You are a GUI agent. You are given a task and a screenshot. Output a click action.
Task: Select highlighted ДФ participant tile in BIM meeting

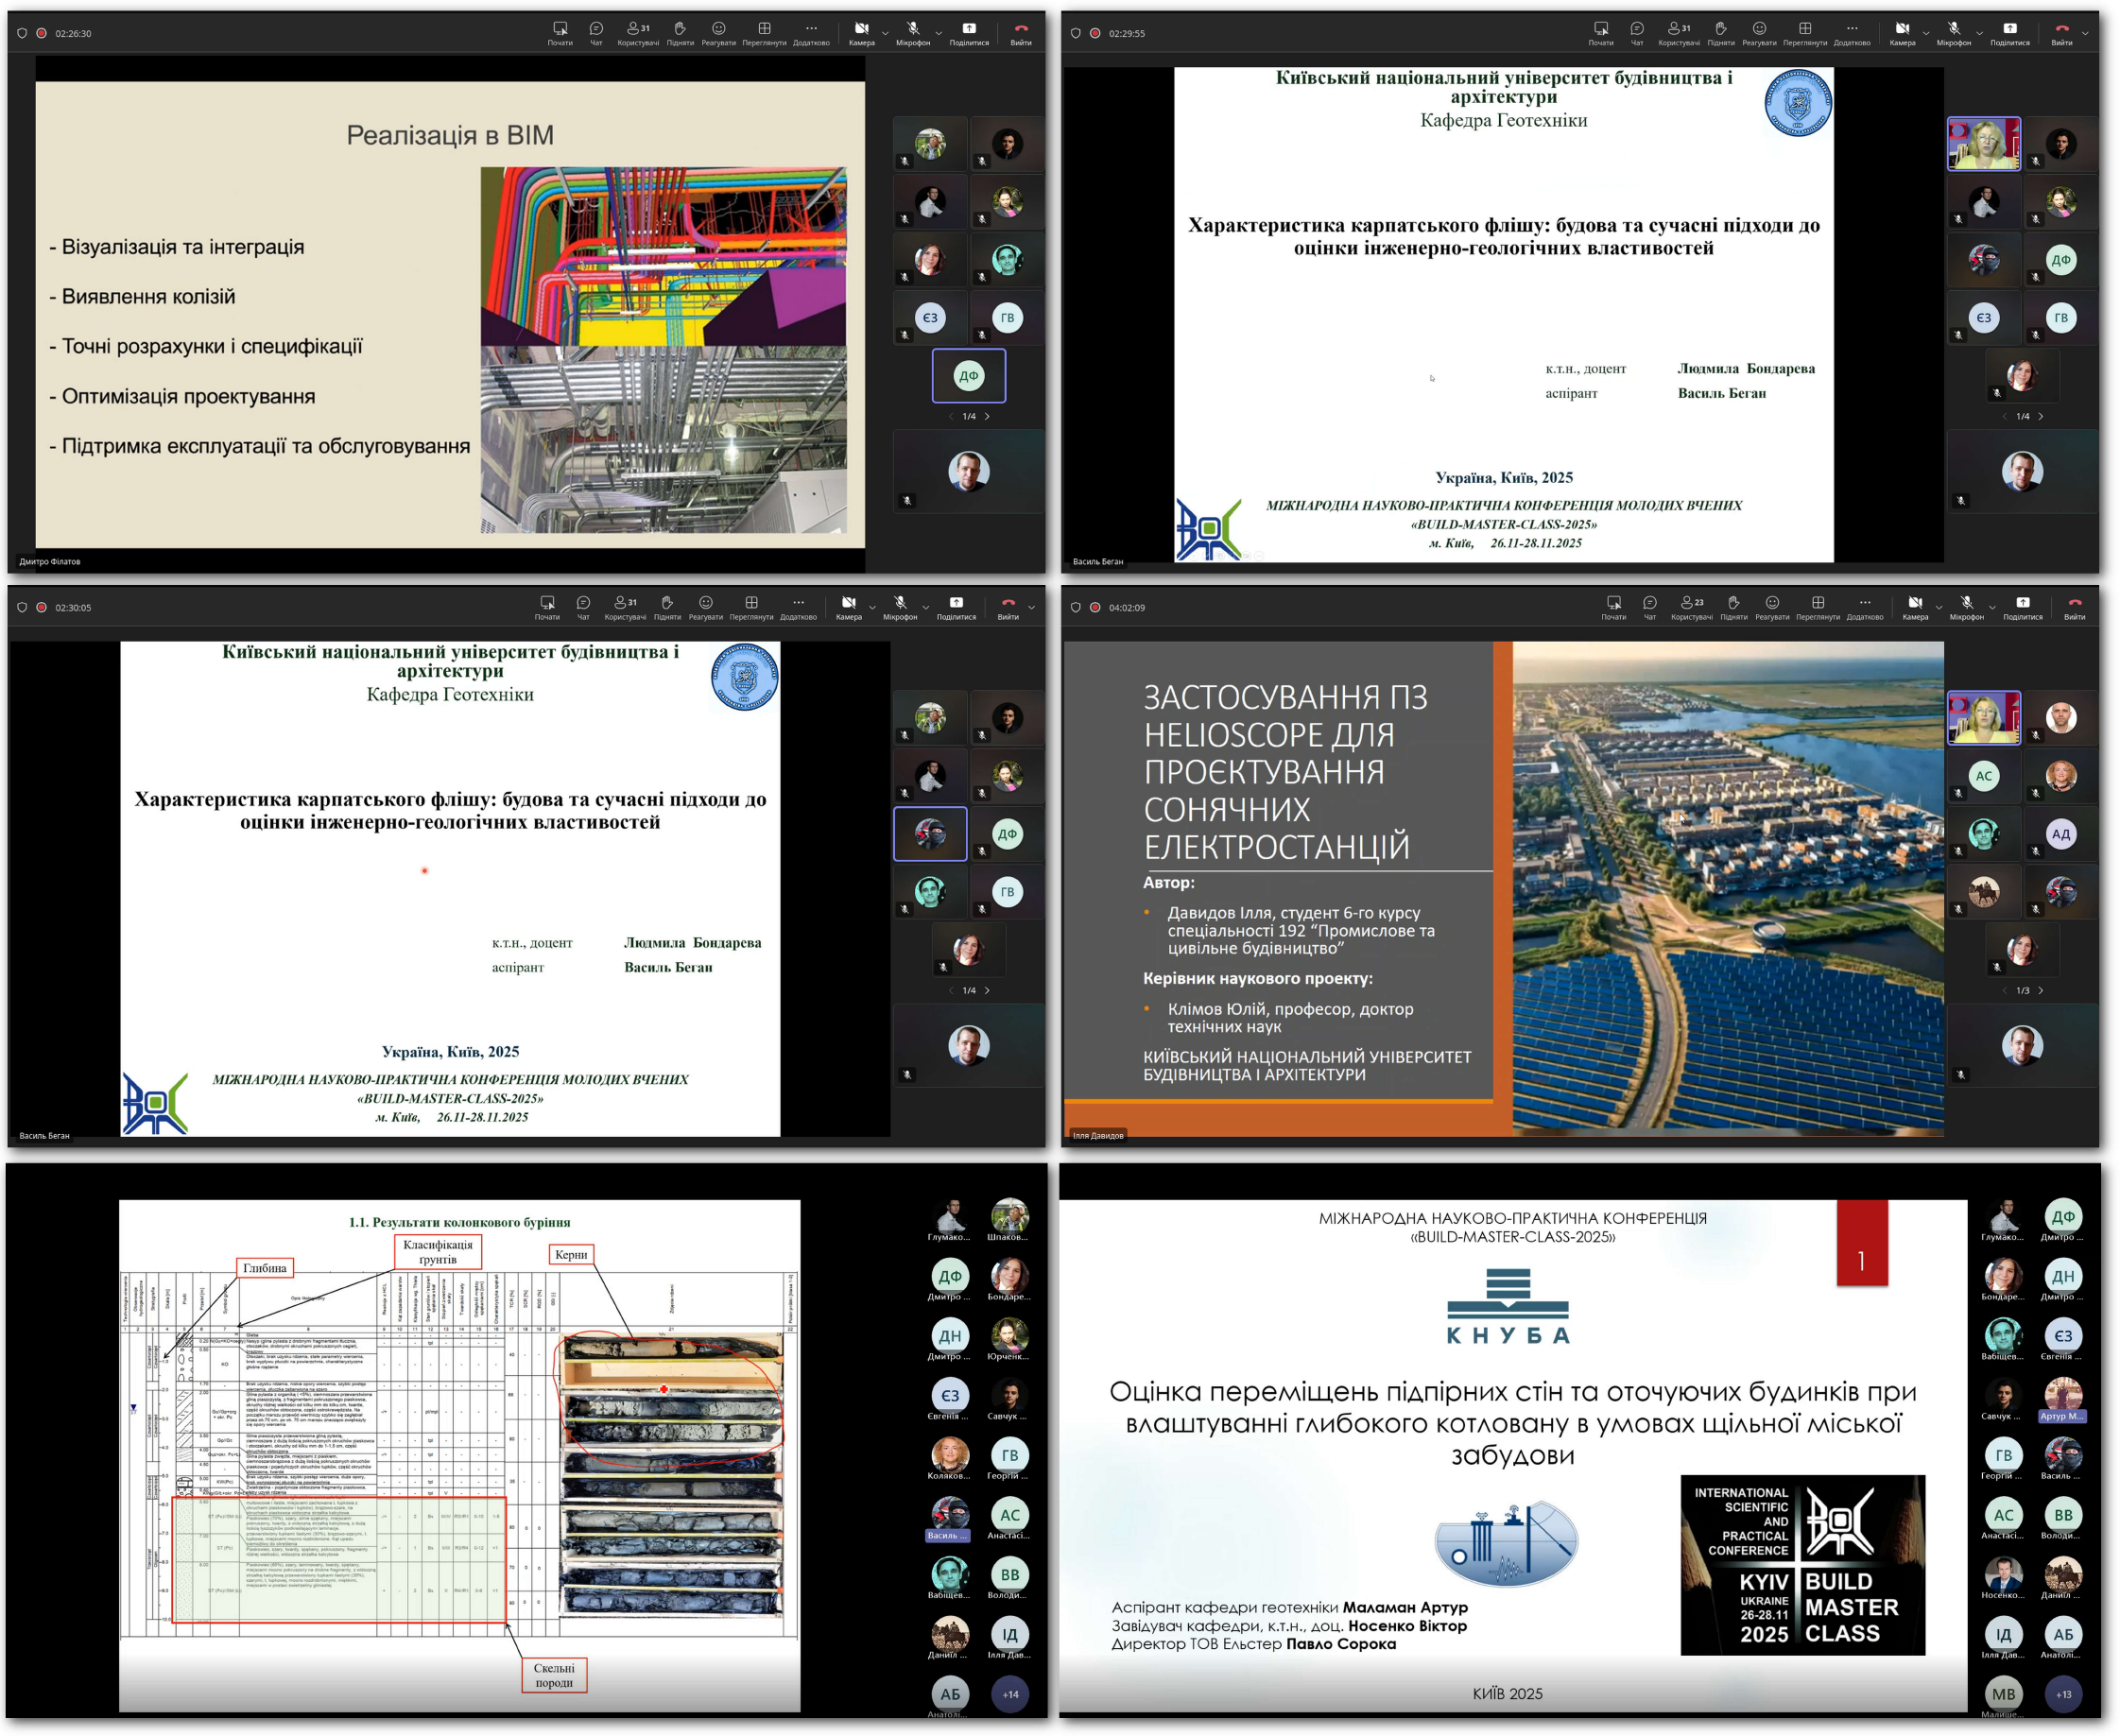[968, 376]
